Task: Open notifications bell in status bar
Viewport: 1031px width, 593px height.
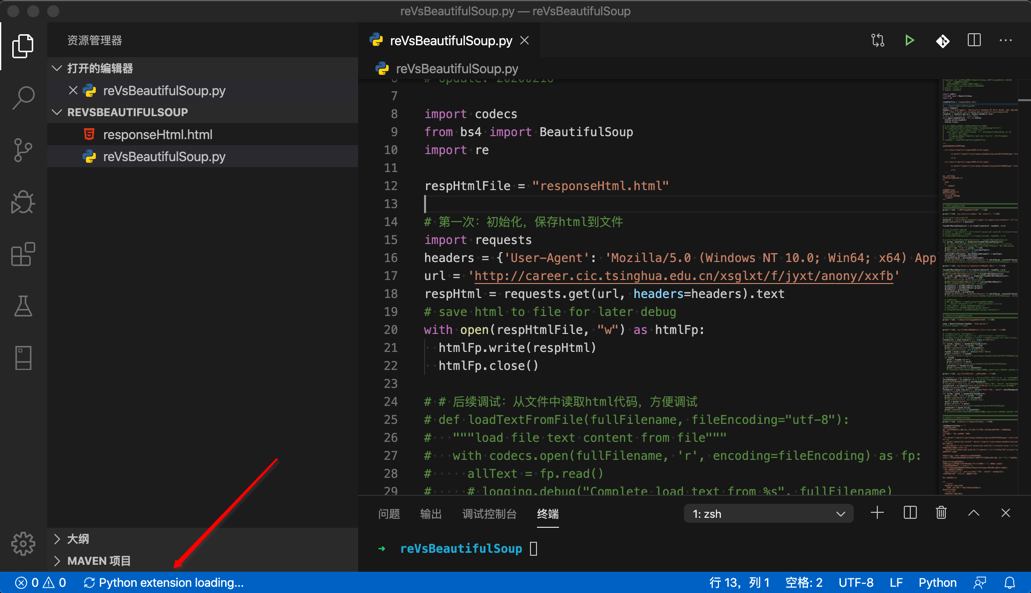Action: tap(1009, 582)
